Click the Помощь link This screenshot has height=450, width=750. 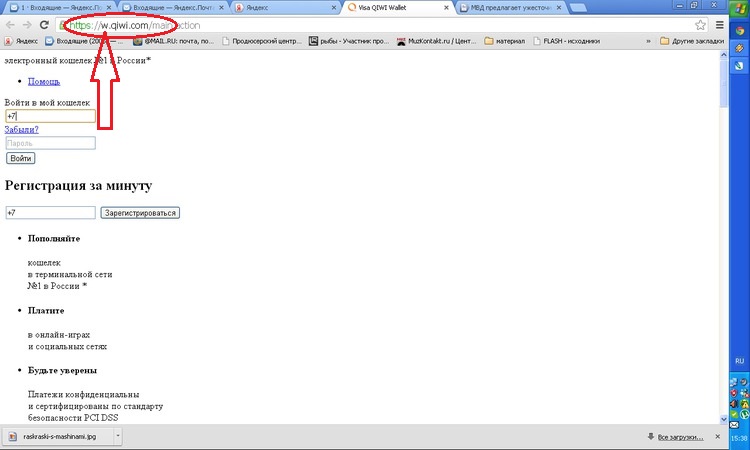44,81
